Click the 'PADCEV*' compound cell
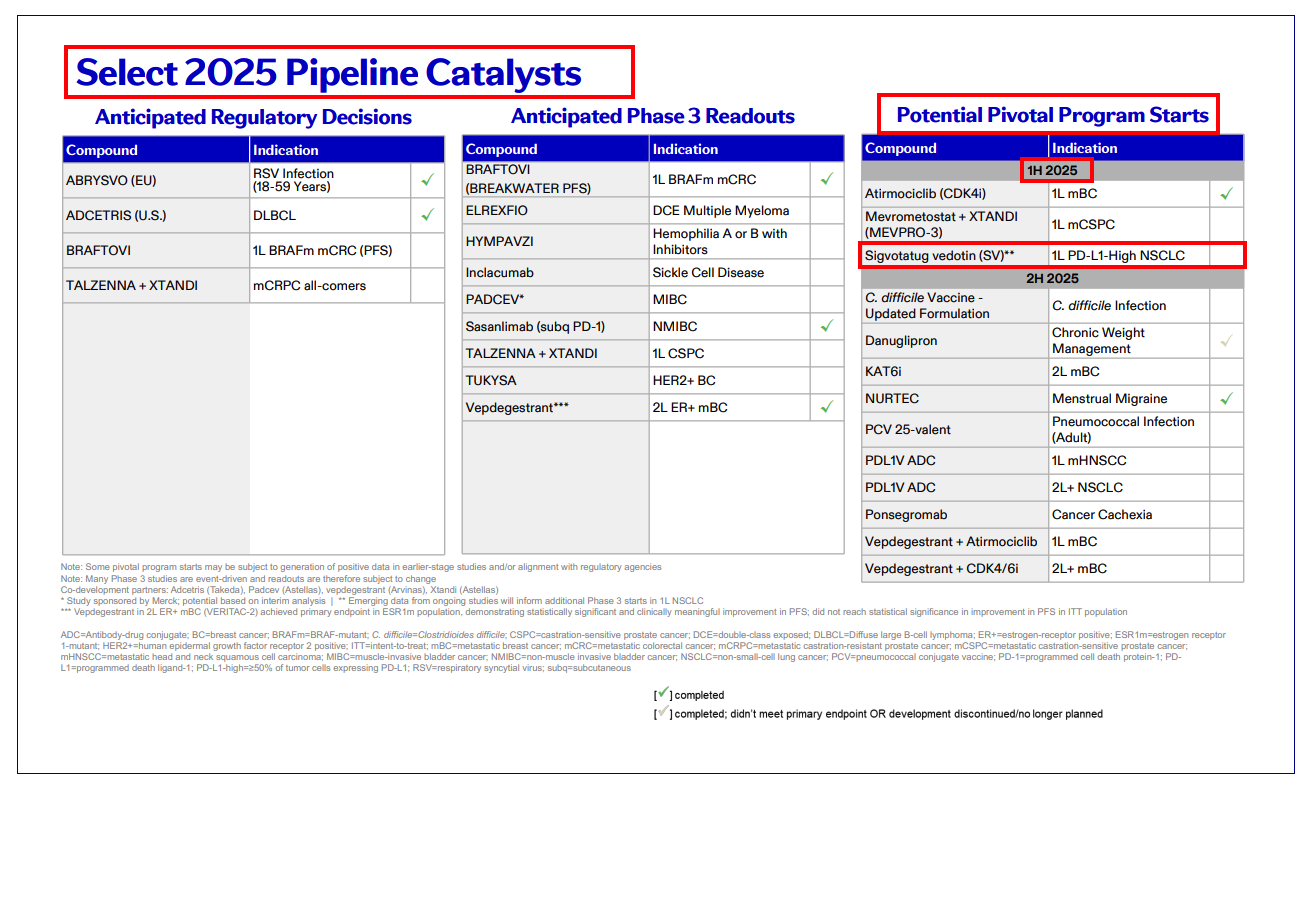The height and width of the screenshot is (900, 1300). (x=556, y=299)
